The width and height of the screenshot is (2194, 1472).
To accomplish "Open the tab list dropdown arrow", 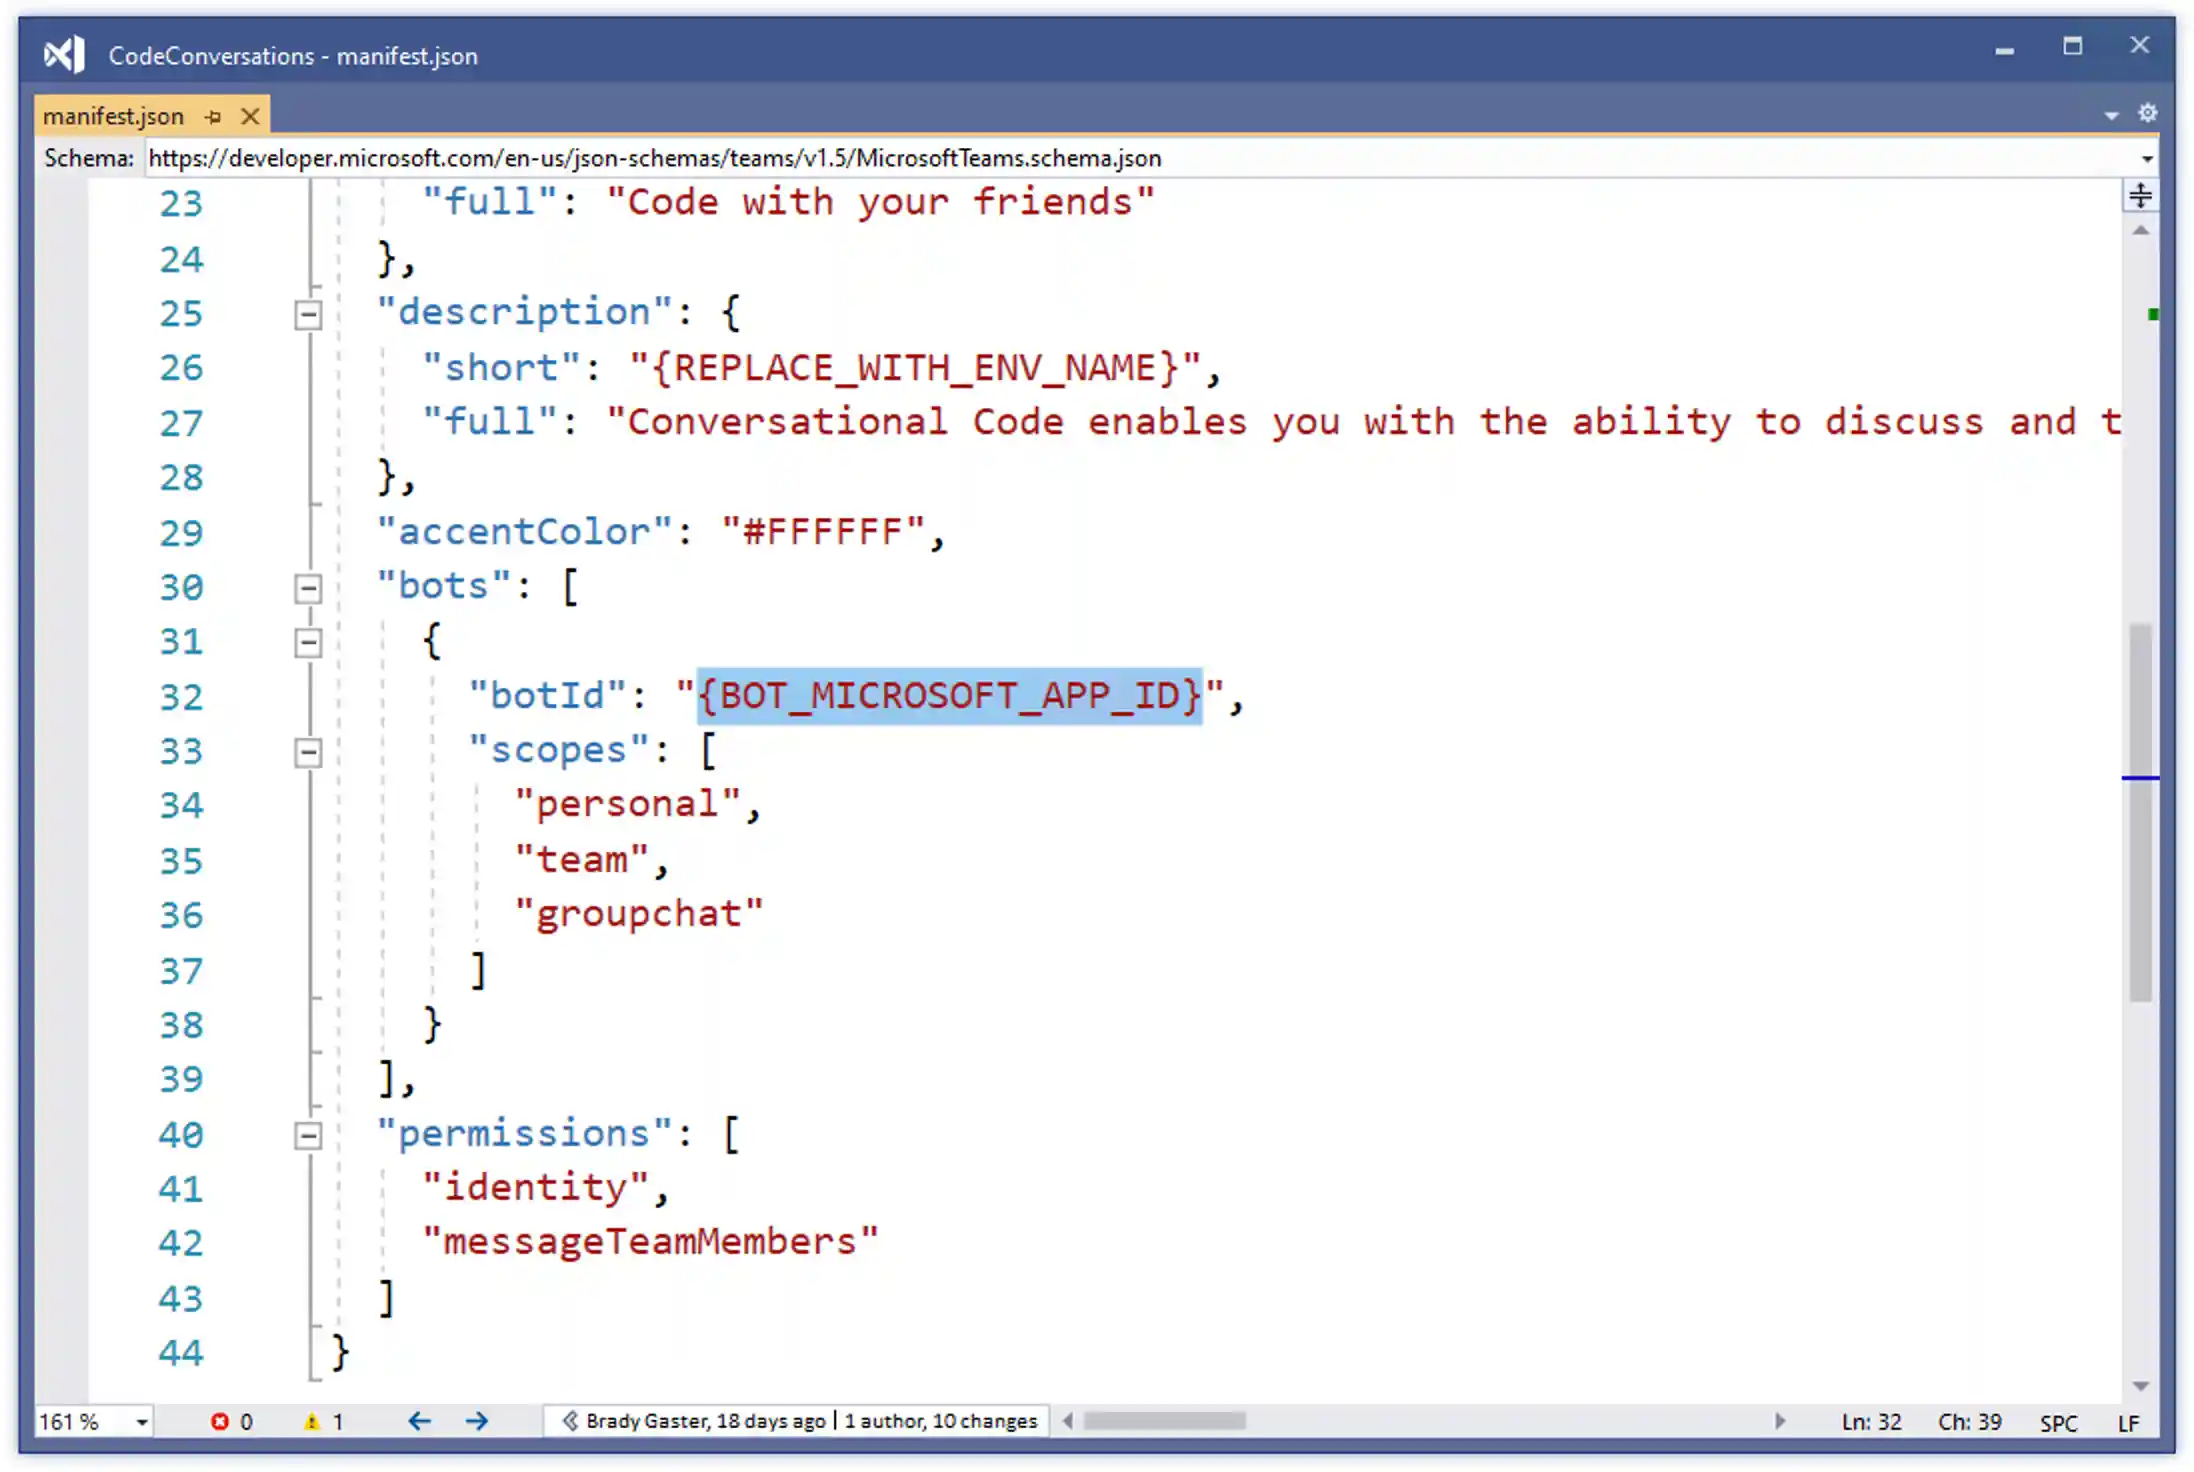I will tap(2111, 116).
